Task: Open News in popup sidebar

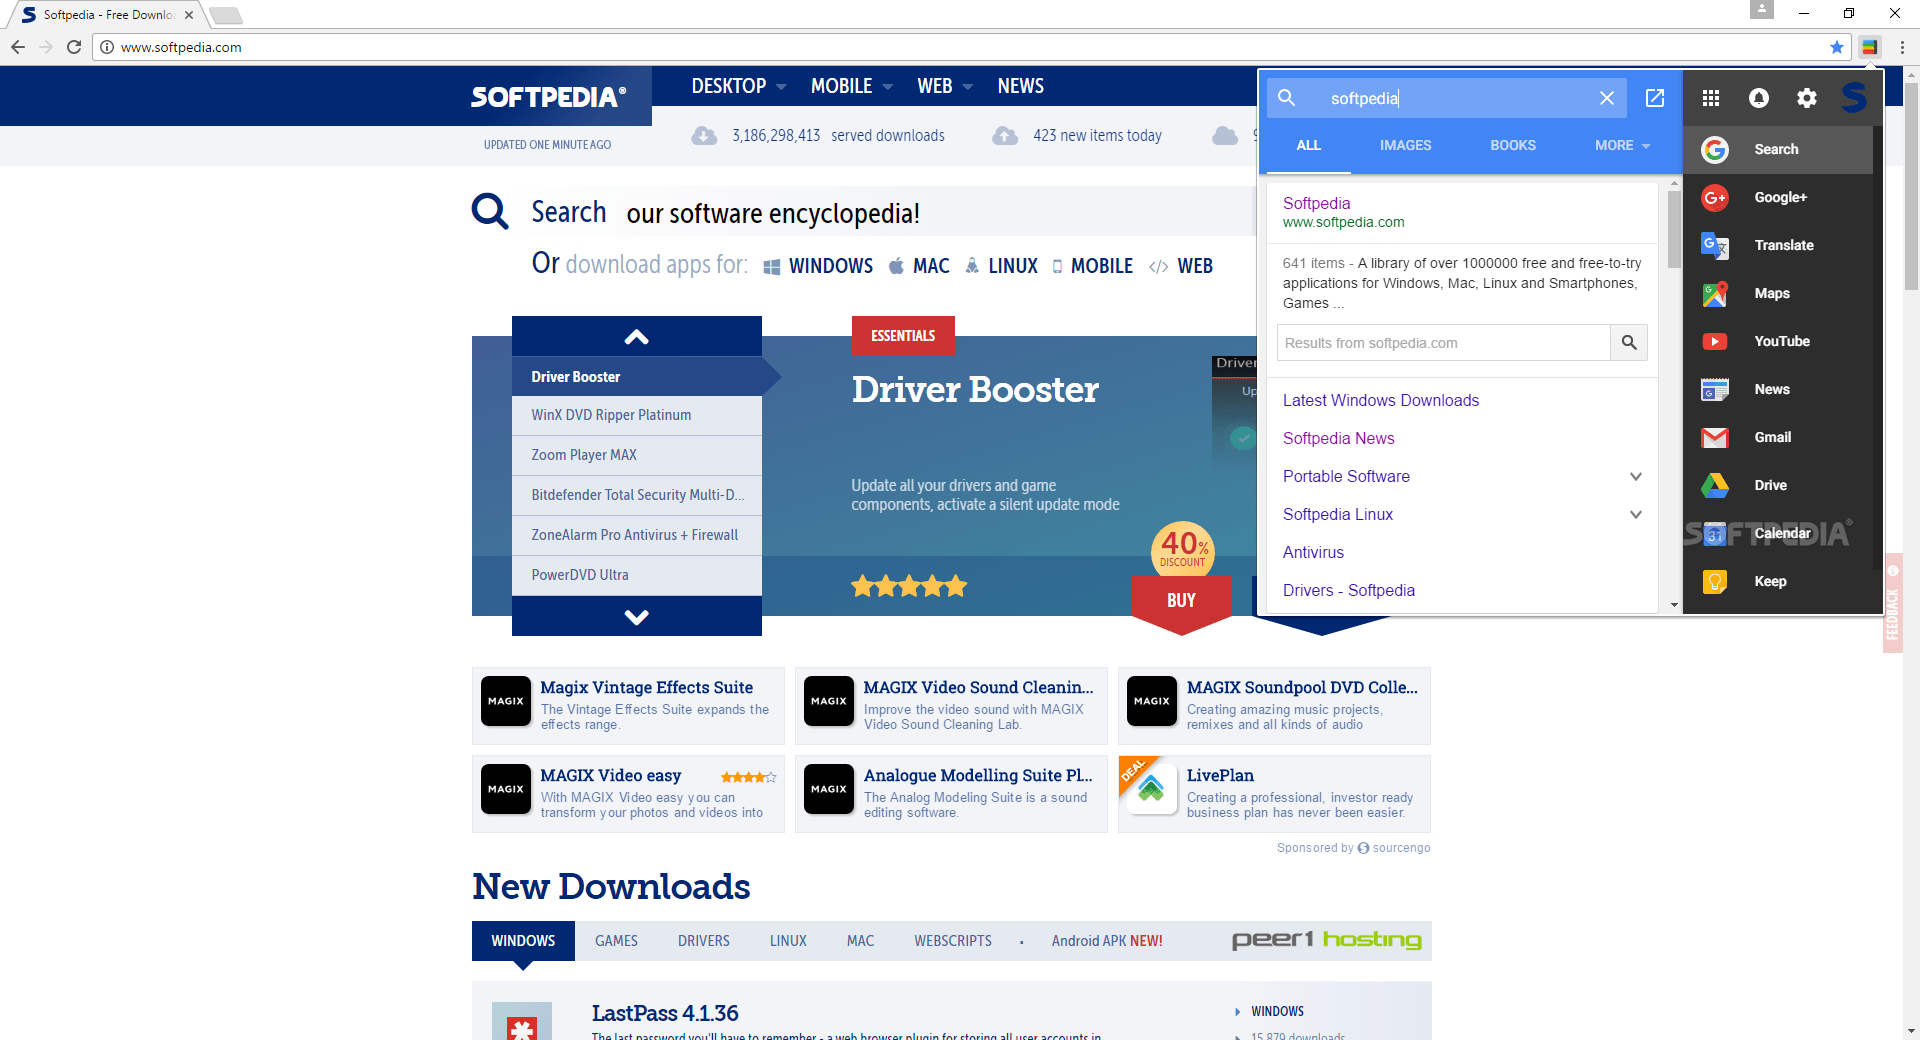Action: point(1778,389)
